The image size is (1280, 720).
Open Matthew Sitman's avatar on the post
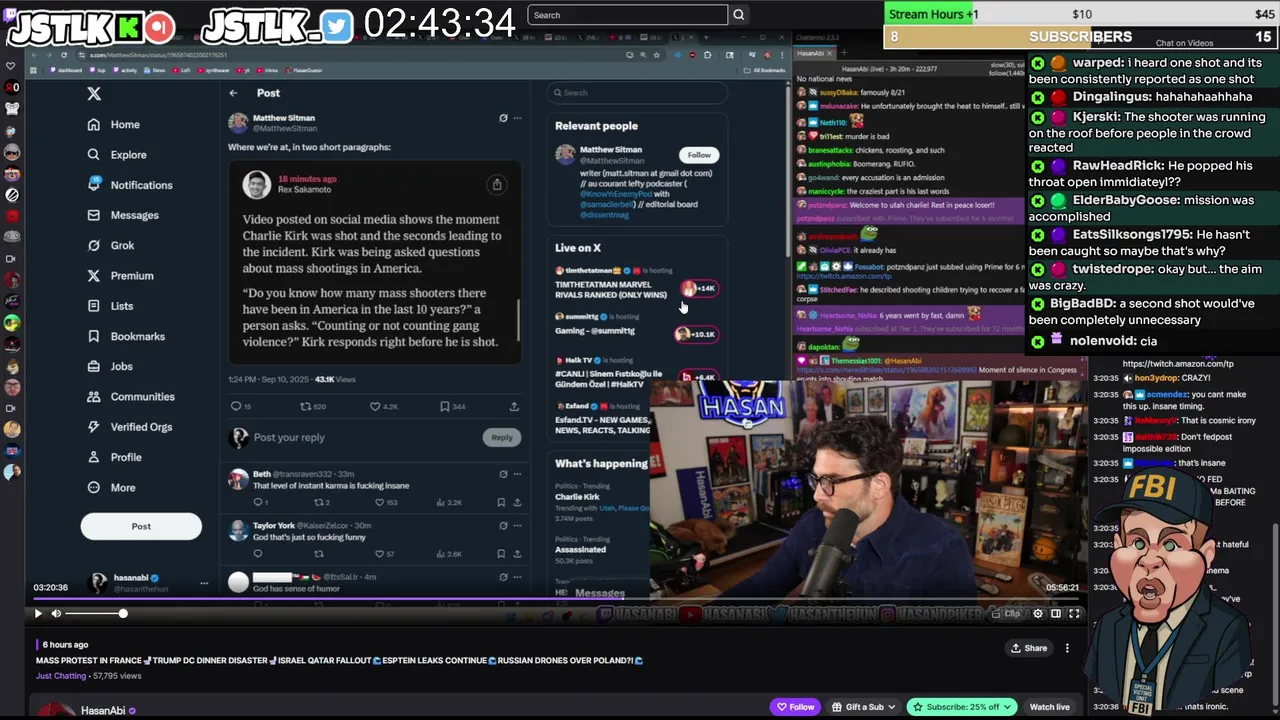click(x=238, y=123)
